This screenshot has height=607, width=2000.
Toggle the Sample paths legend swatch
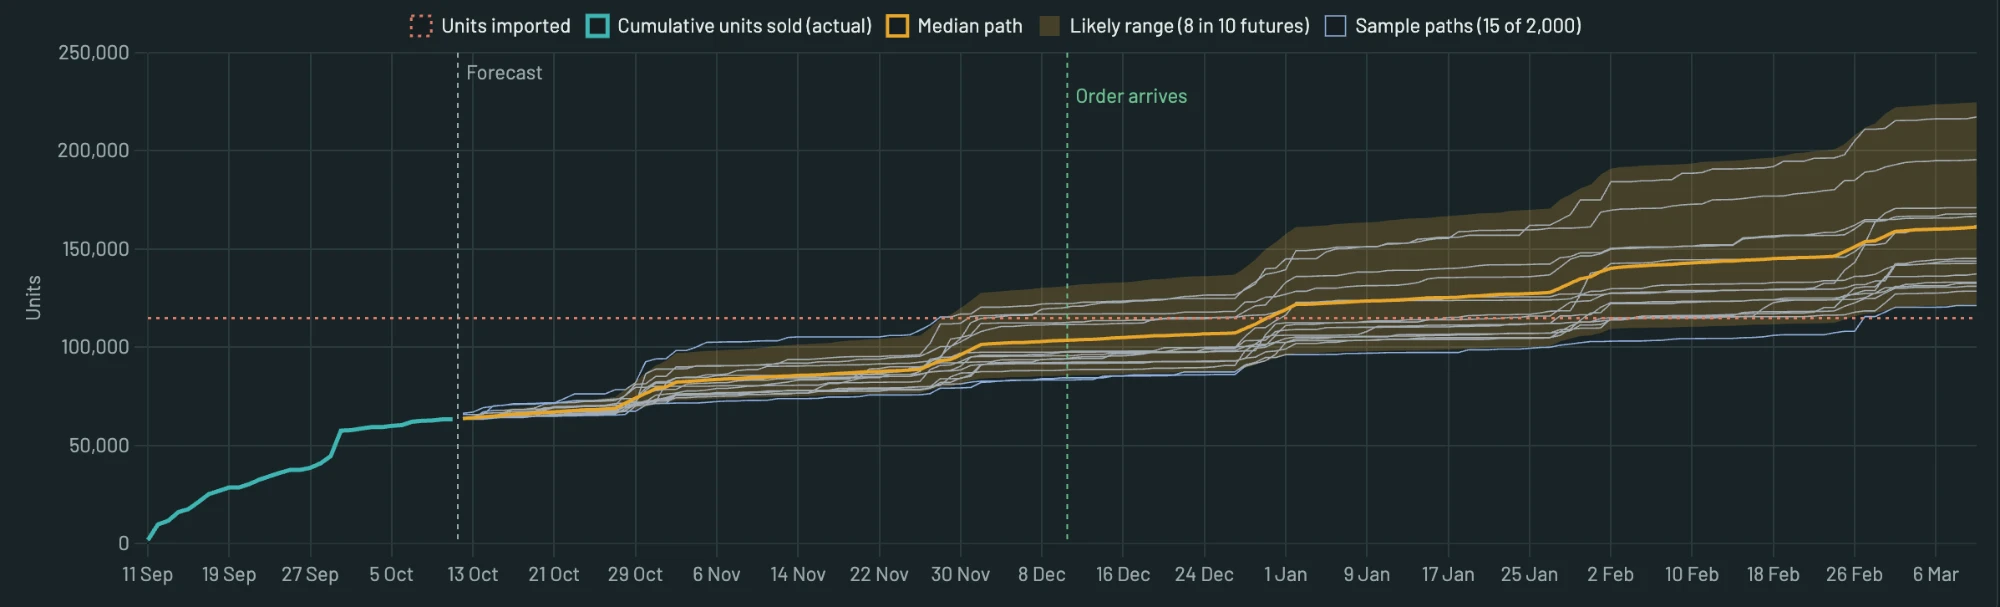(x=1335, y=26)
